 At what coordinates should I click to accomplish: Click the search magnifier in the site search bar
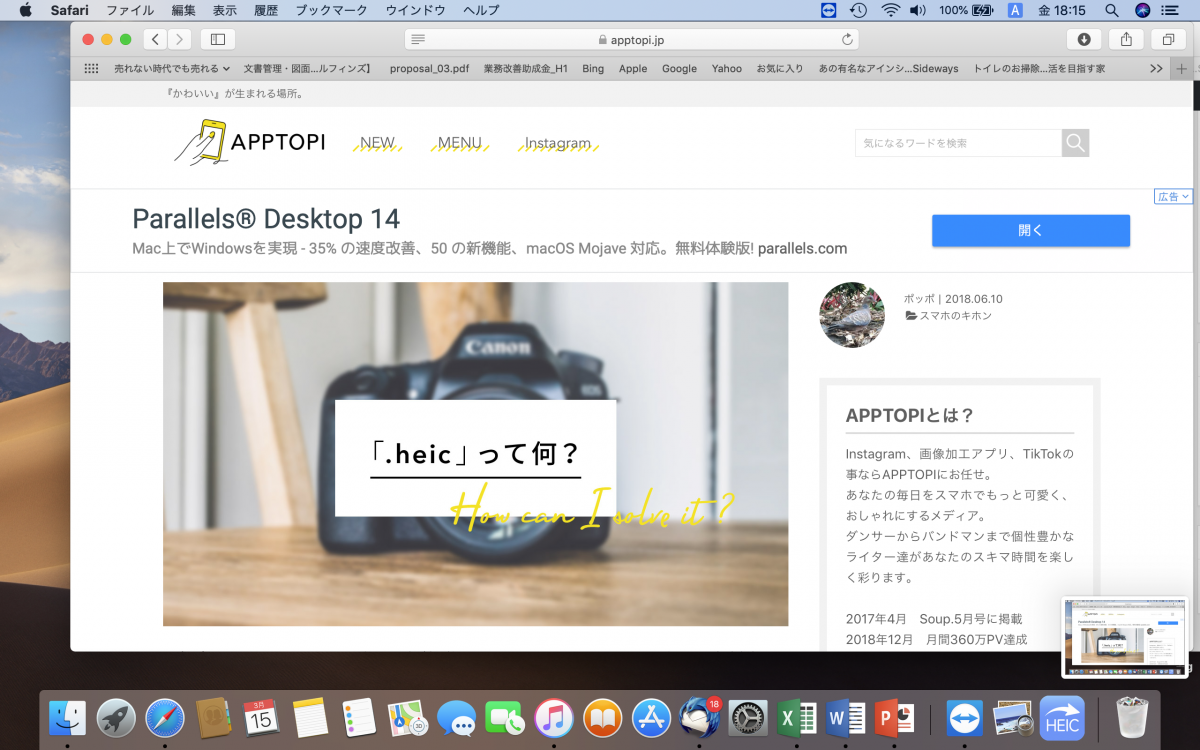click(1075, 142)
